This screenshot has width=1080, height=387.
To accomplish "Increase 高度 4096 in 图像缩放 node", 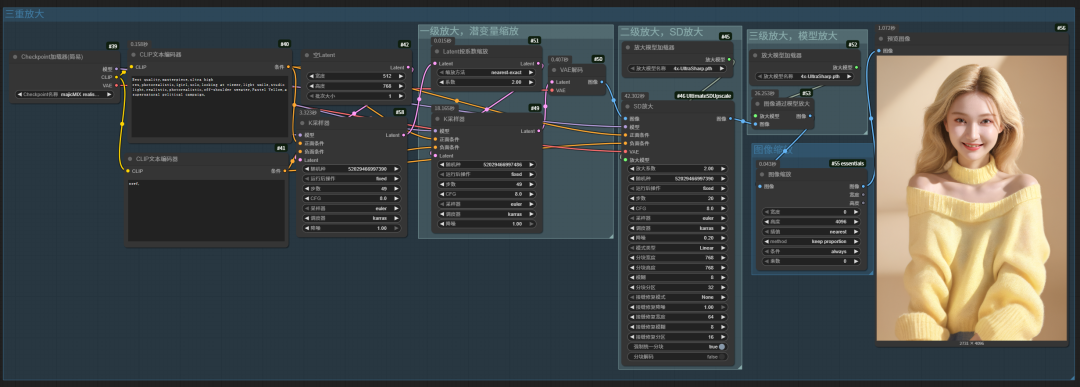I will tap(855, 222).
